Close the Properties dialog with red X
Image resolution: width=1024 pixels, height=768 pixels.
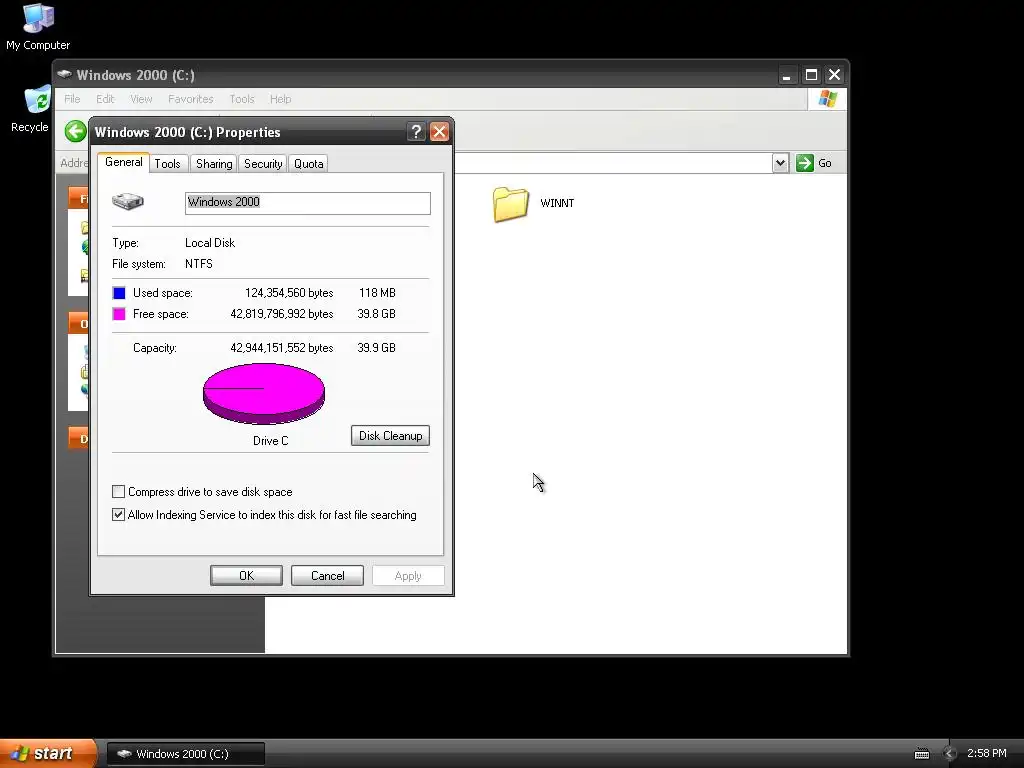(440, 132)
